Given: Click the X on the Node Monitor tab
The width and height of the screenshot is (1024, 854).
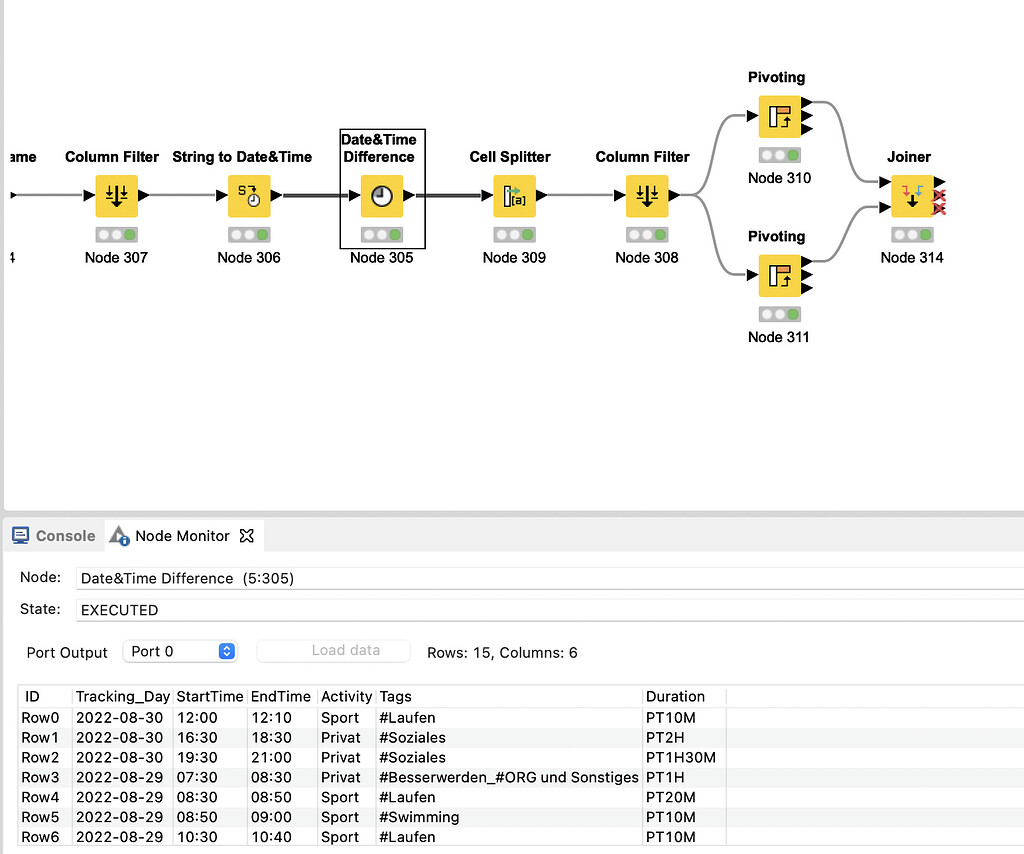Looking at the screenshot, I should [247, 535].
